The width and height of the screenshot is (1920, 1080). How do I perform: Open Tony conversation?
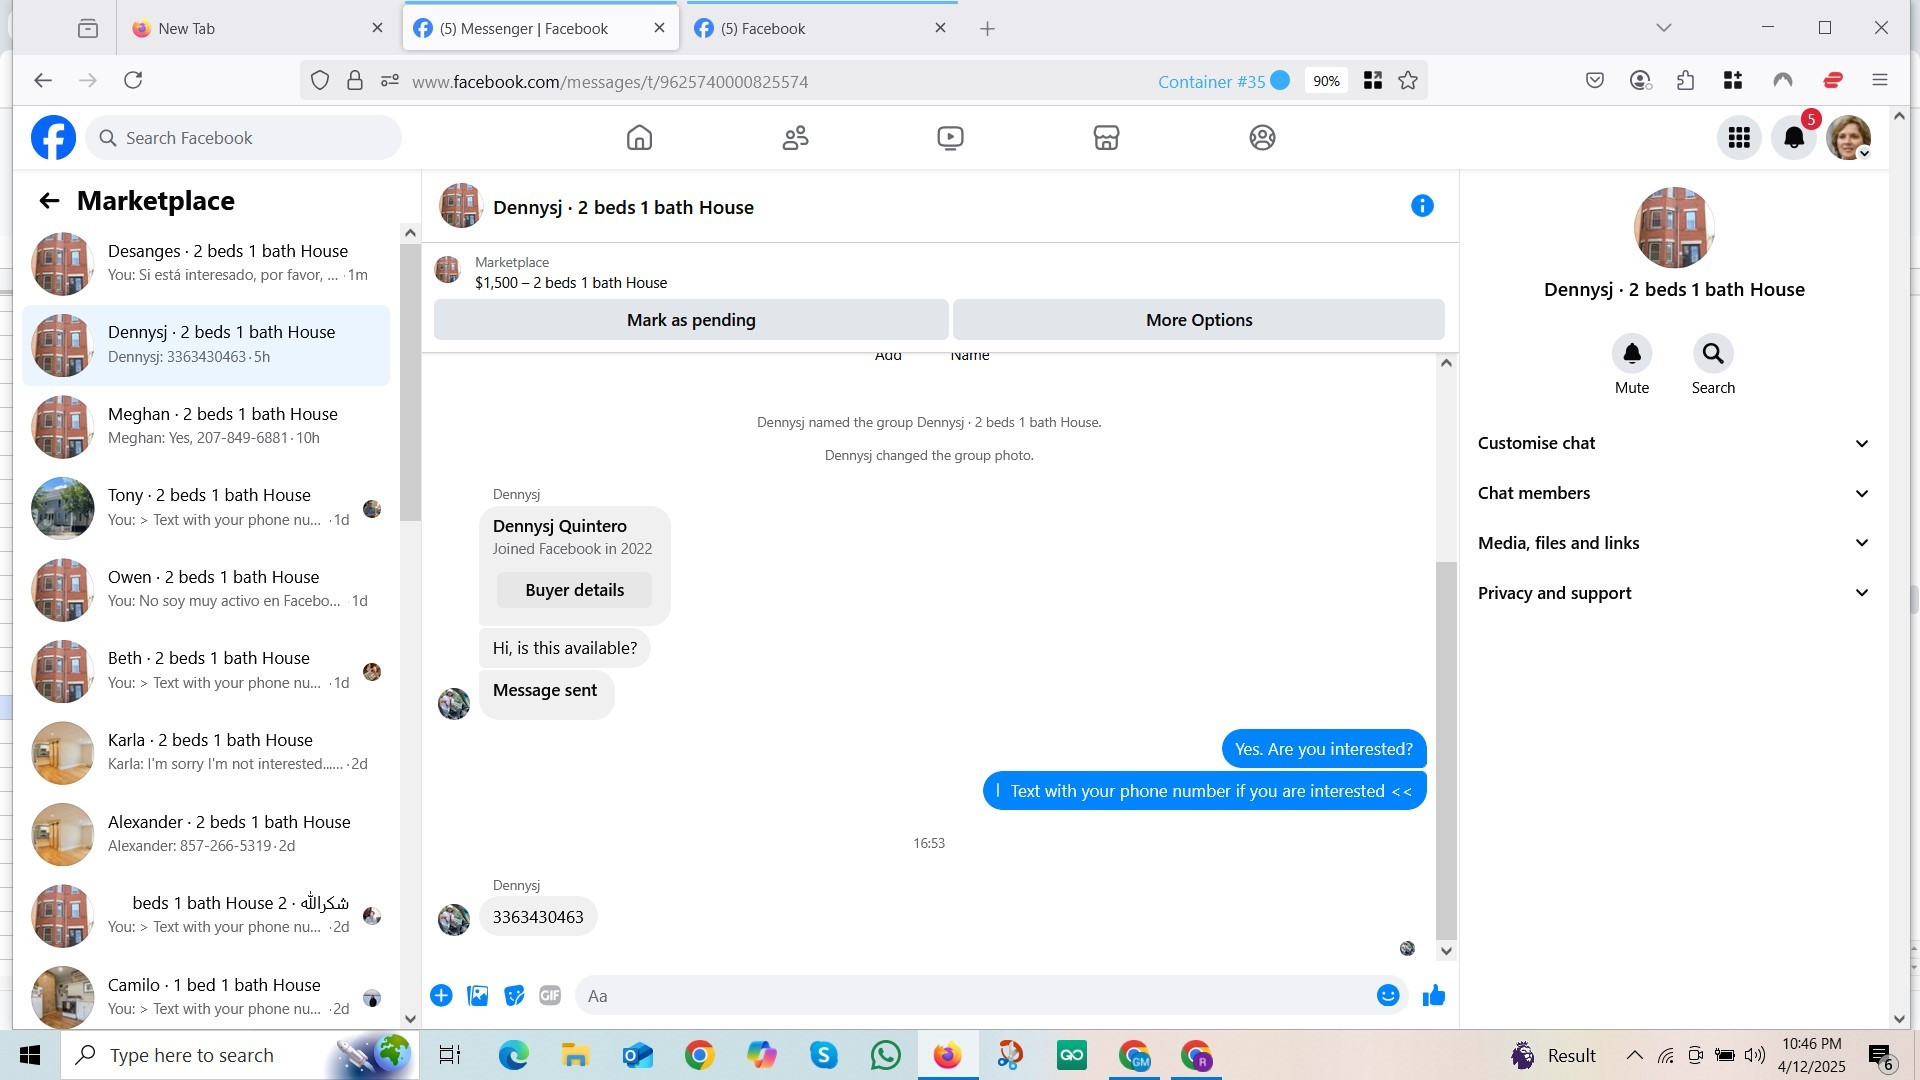pyautogui.click(x=206, y=508)
